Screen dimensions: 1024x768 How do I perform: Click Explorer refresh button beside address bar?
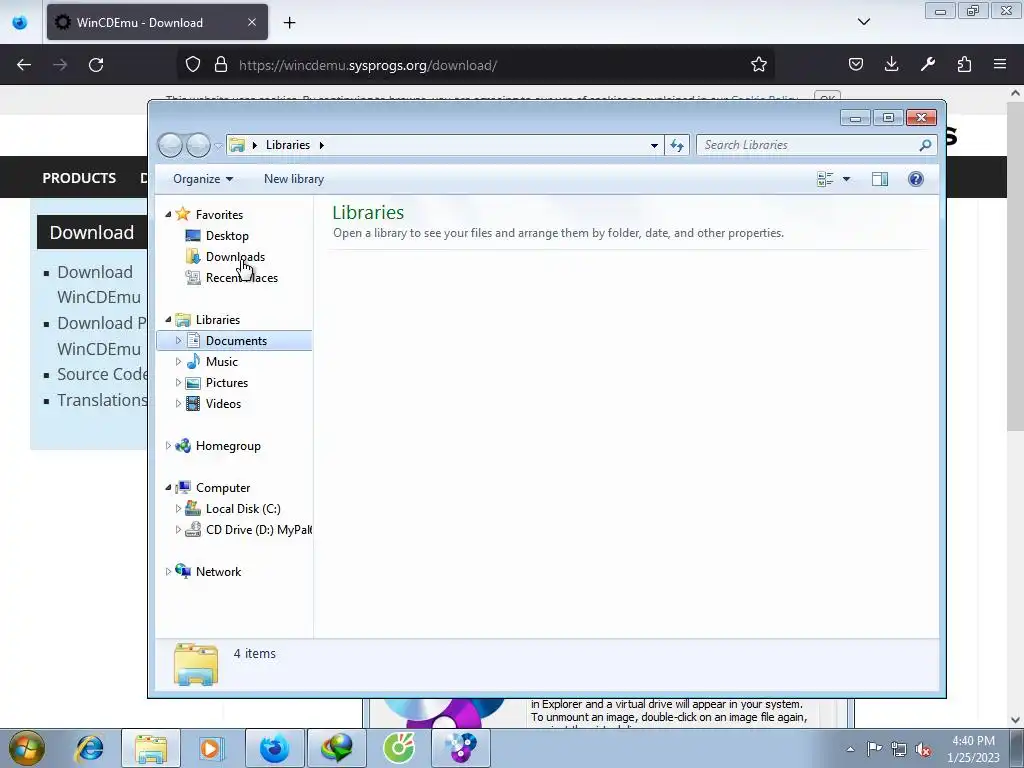pyautogui.click(x=677, y=145)
